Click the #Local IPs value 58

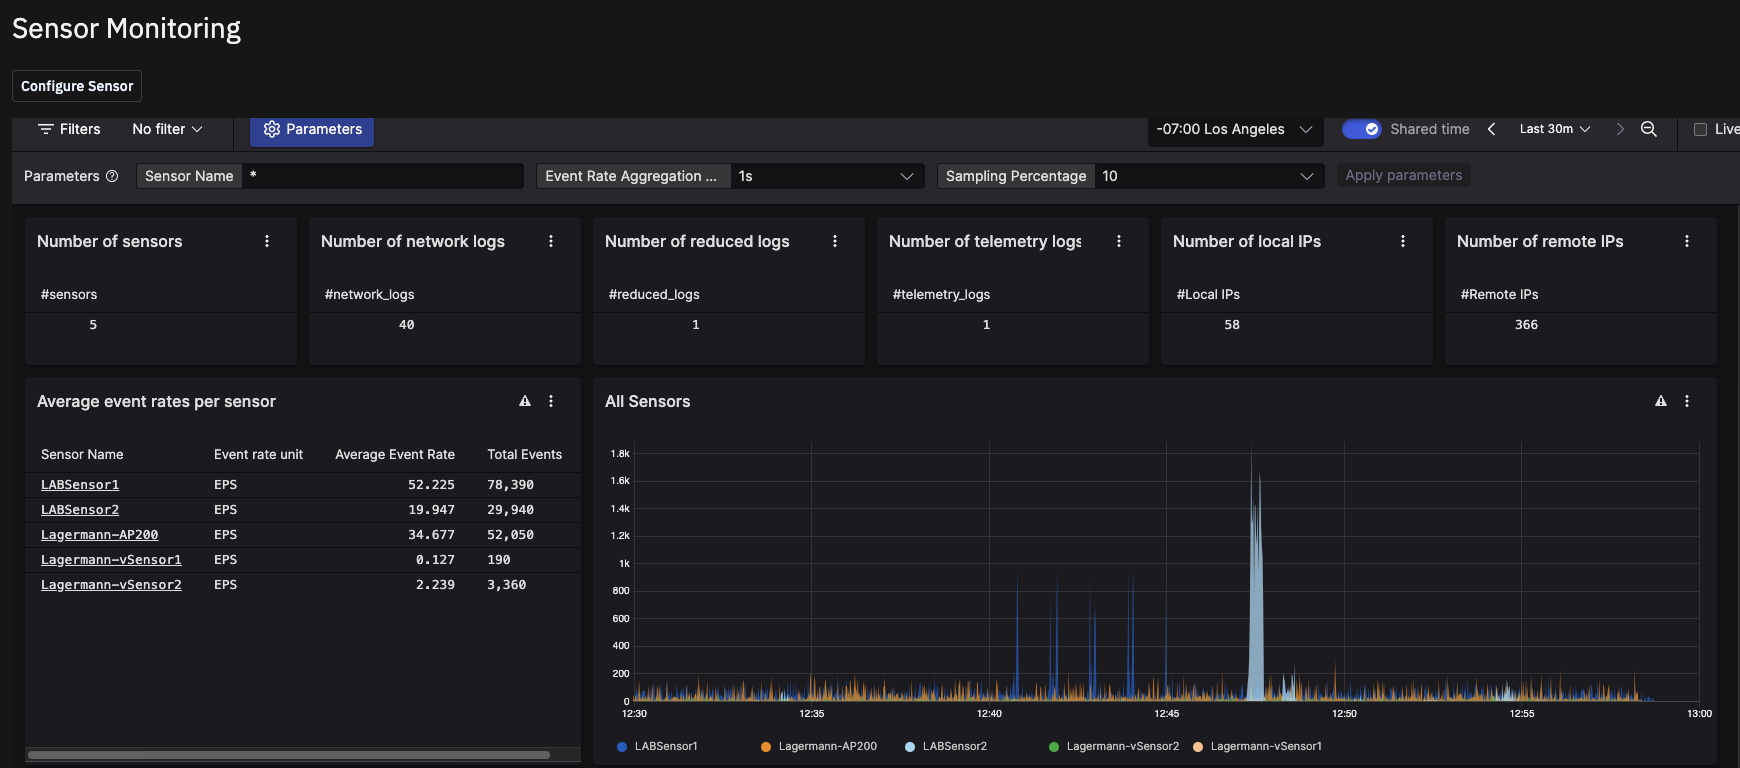(x=1232, y=325)
